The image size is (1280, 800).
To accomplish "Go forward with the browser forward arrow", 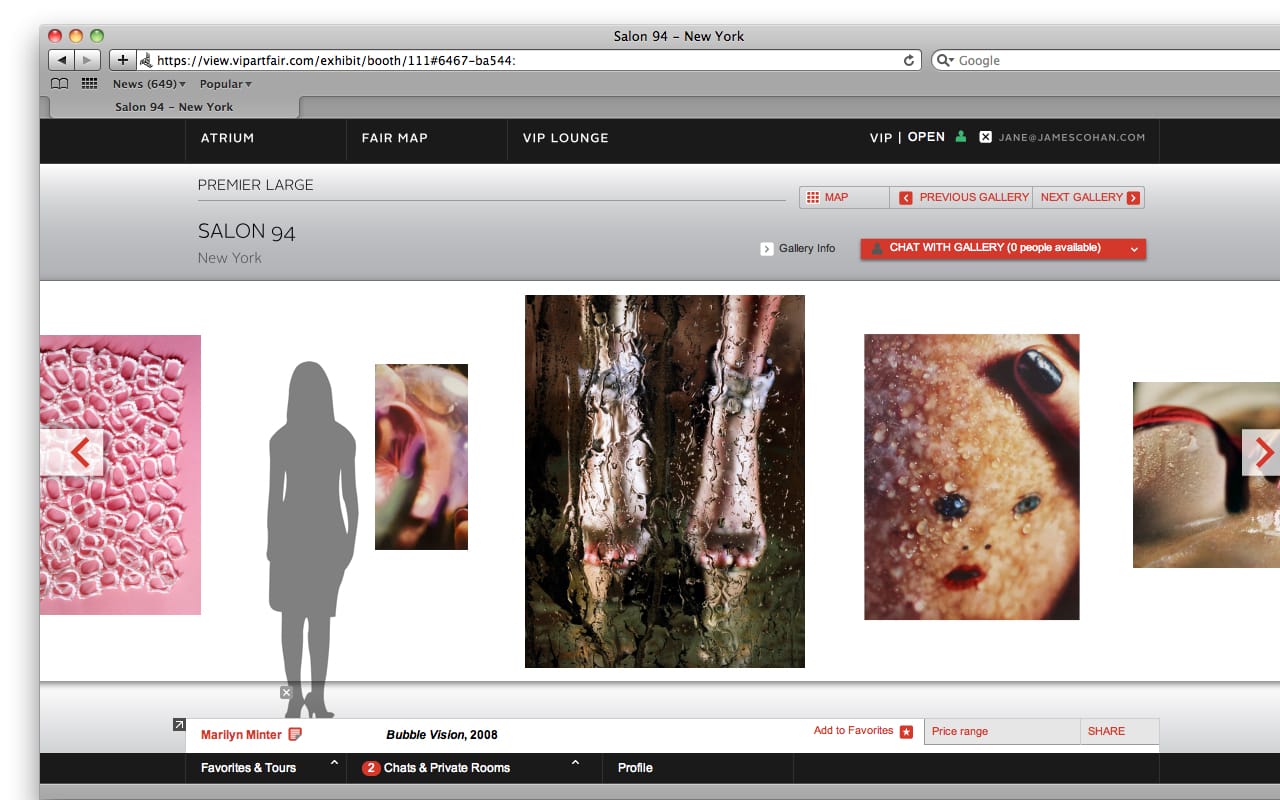I will tap(88, 60).
